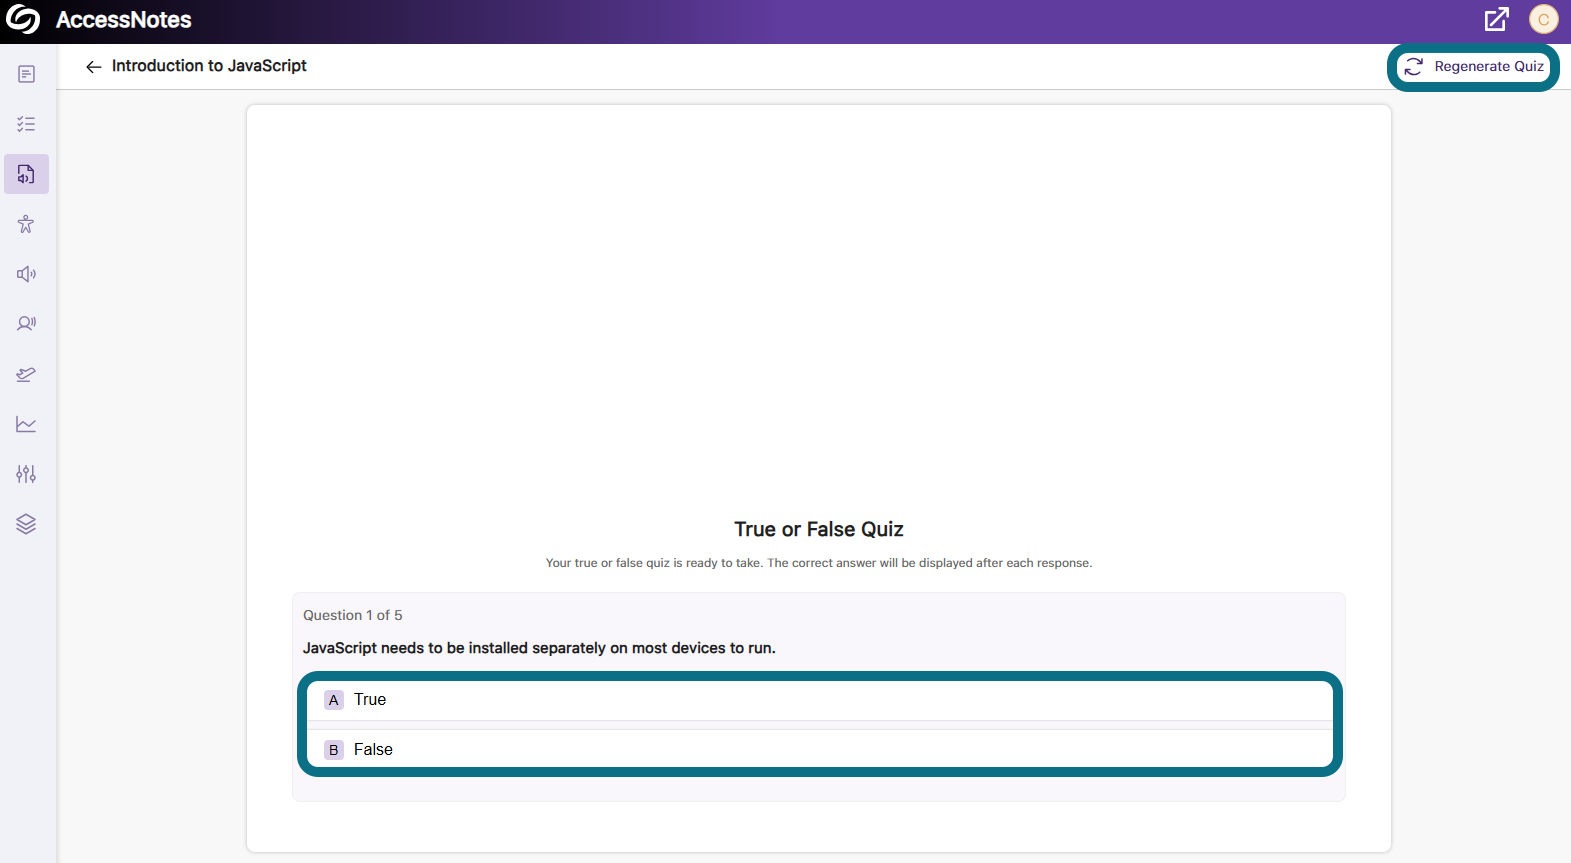Image resolution: width=1571 pixels, height=863 pixels.
Task: Open the user profile avatar
Action: click(x=1544, y=19)
